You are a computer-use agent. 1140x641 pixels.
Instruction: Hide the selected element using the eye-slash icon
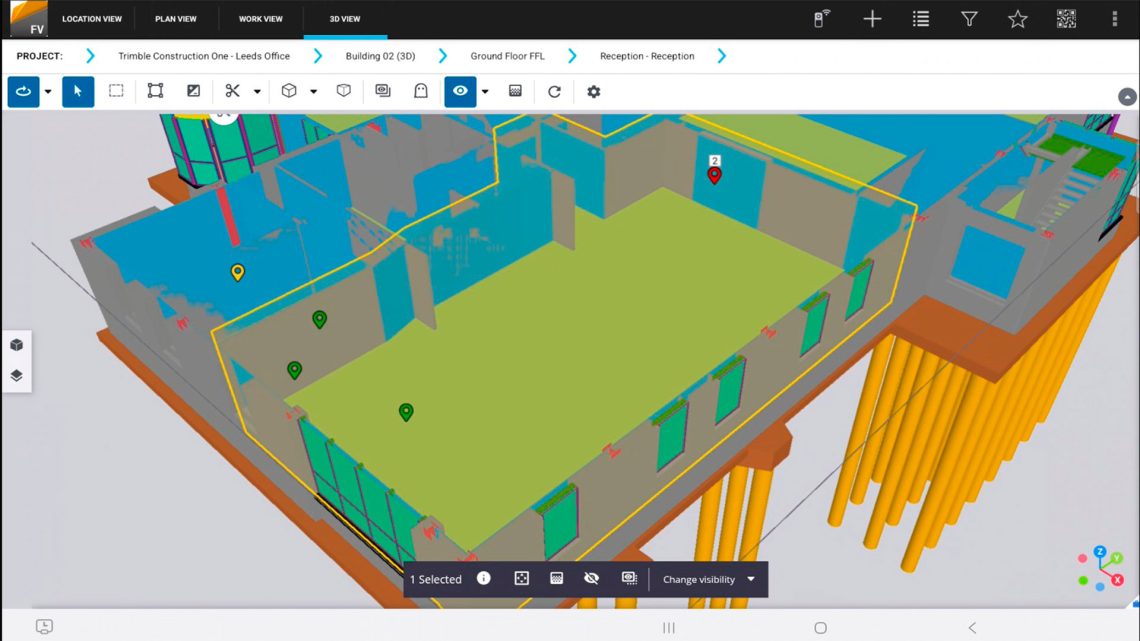(x=592, y=578)
